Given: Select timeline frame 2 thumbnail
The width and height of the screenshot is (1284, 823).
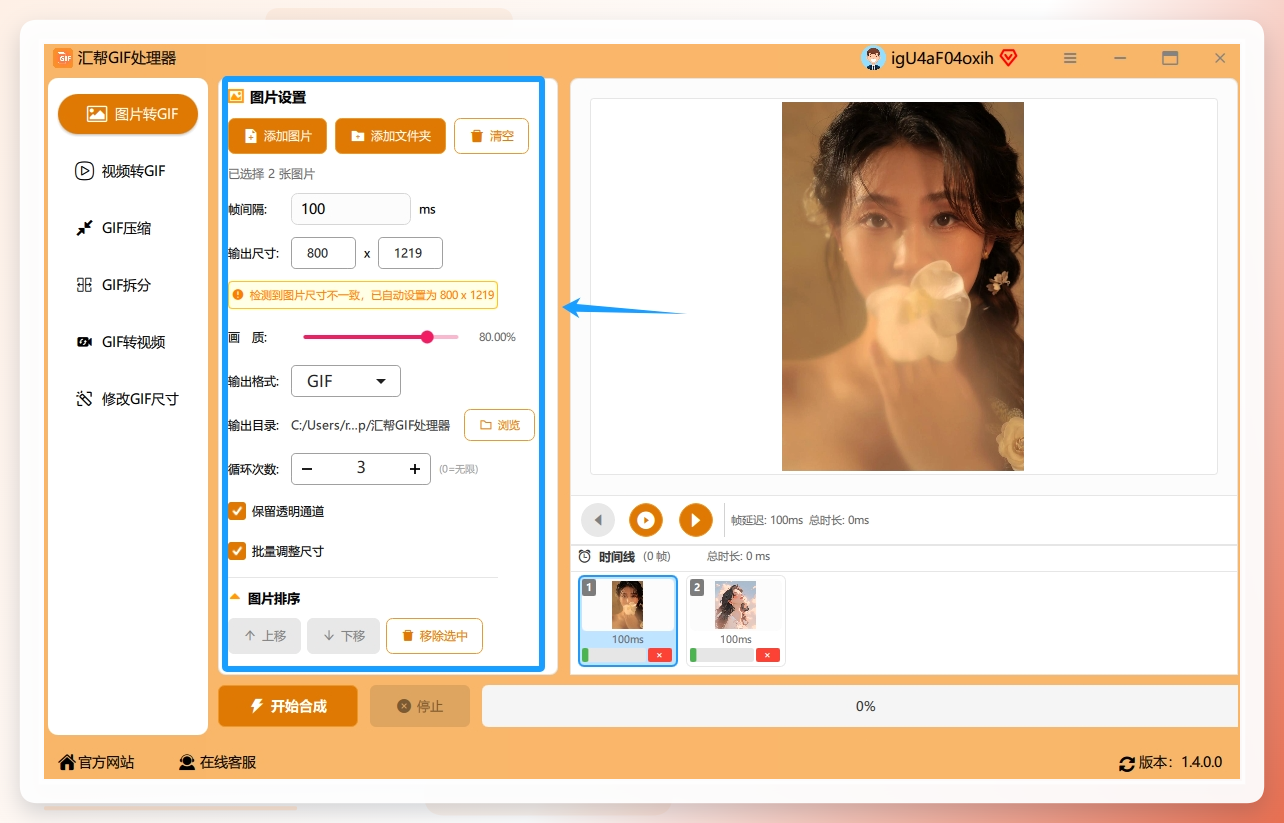Looking at the screenshot, I should (x=736, y=605).
